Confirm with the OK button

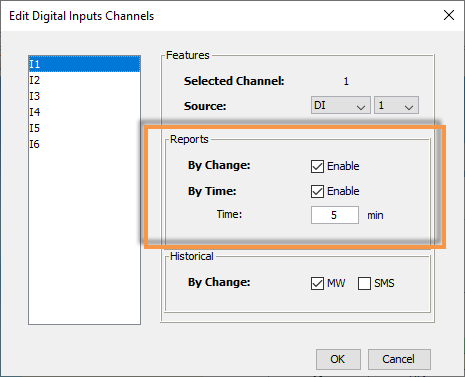click(x=338, y=359)
